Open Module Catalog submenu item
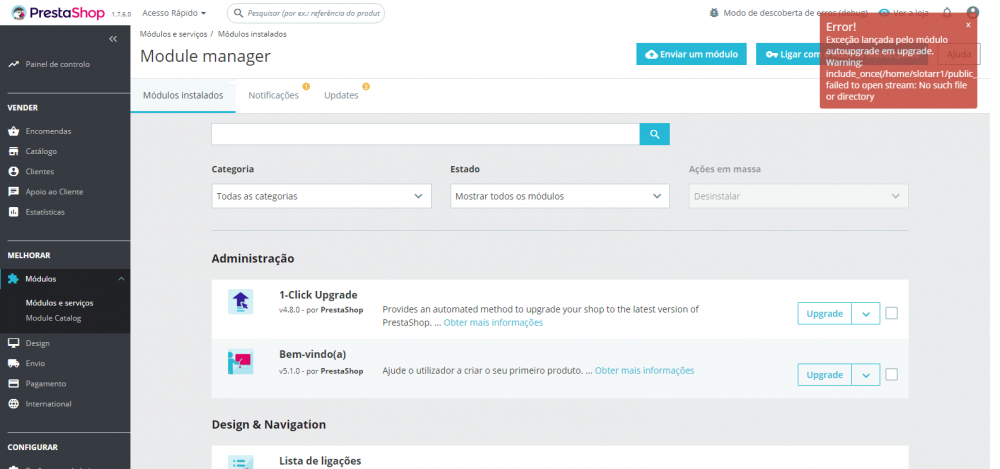The image size is (1000, 469). 54,318
